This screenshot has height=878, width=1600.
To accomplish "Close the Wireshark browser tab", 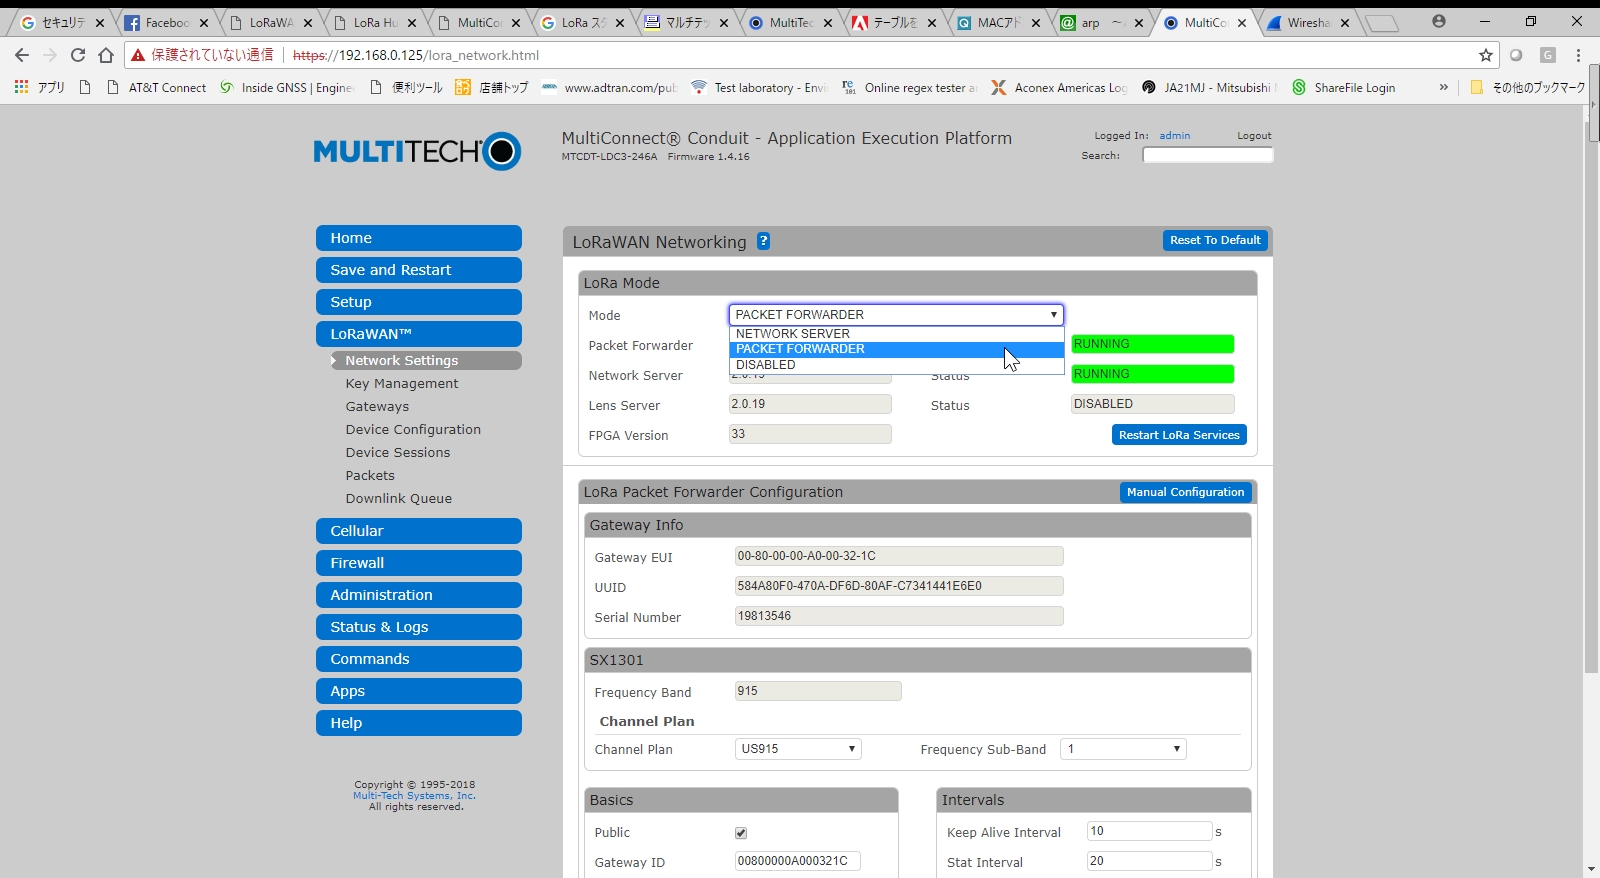I will click(x=1344, y=23).
